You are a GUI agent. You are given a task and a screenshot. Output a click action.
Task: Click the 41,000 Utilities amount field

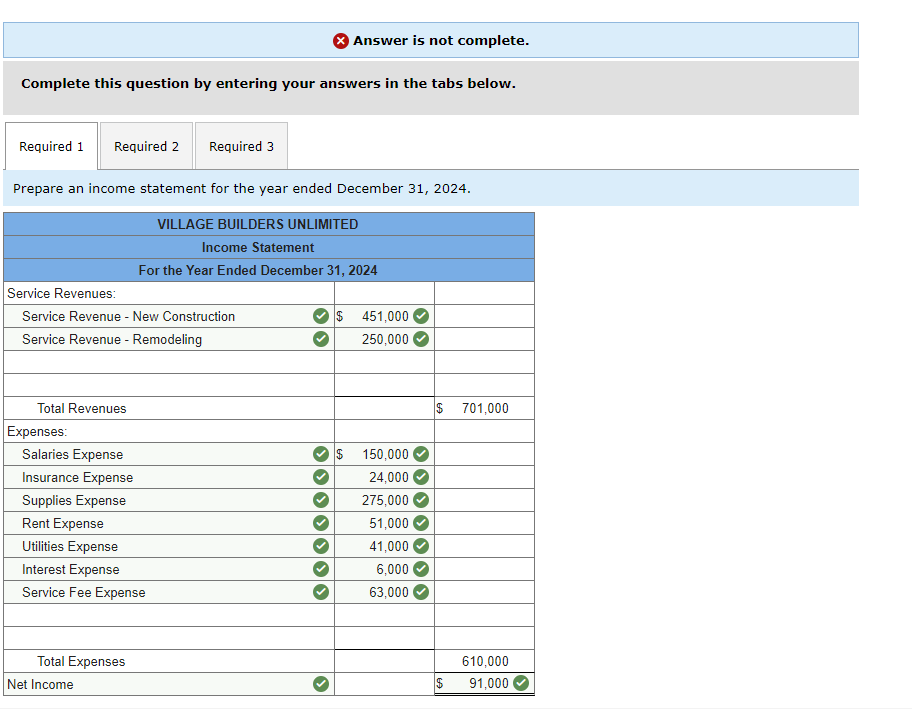tap(384, 546)
